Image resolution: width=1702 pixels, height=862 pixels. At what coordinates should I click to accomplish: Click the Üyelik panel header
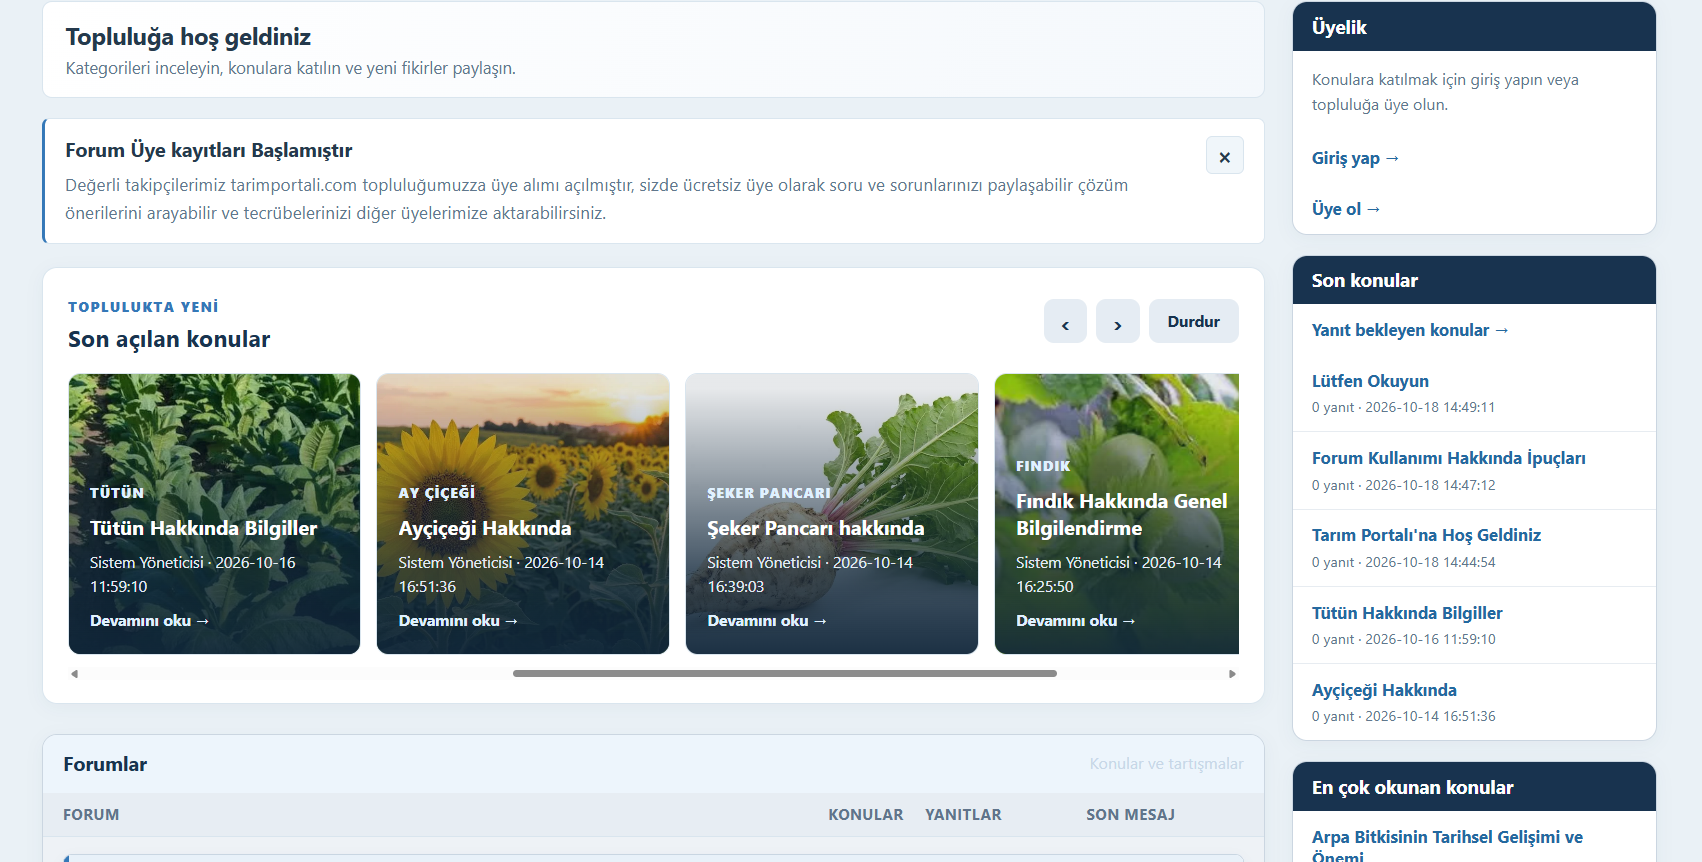click(x=1474, y=27)
